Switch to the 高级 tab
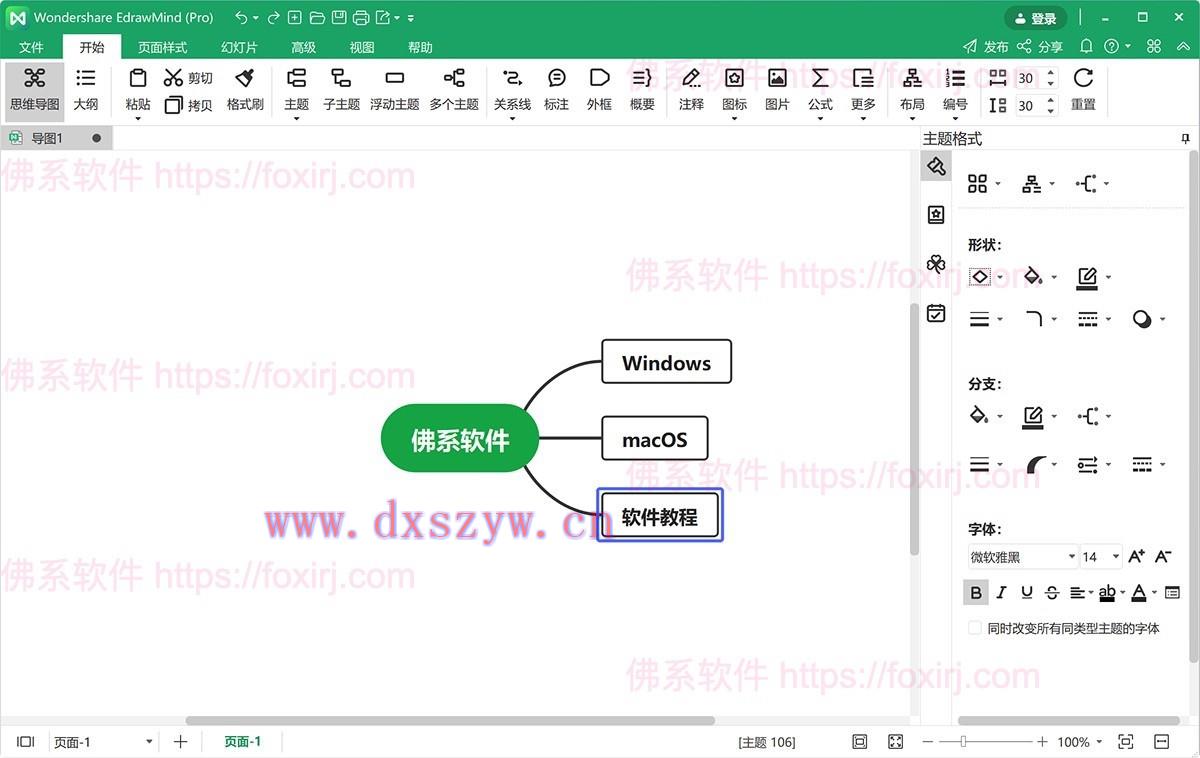Image resolution: width=1200 pixels, height=758 pixels. pyautogui.click(x=303, y=47)
